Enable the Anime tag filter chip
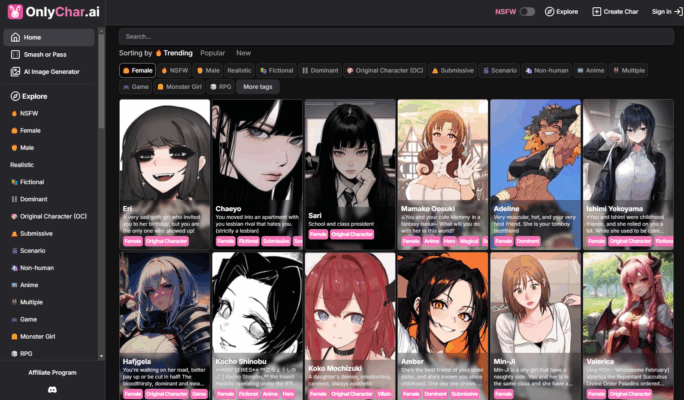The image size is (684, 400). (x=591, y=71)
